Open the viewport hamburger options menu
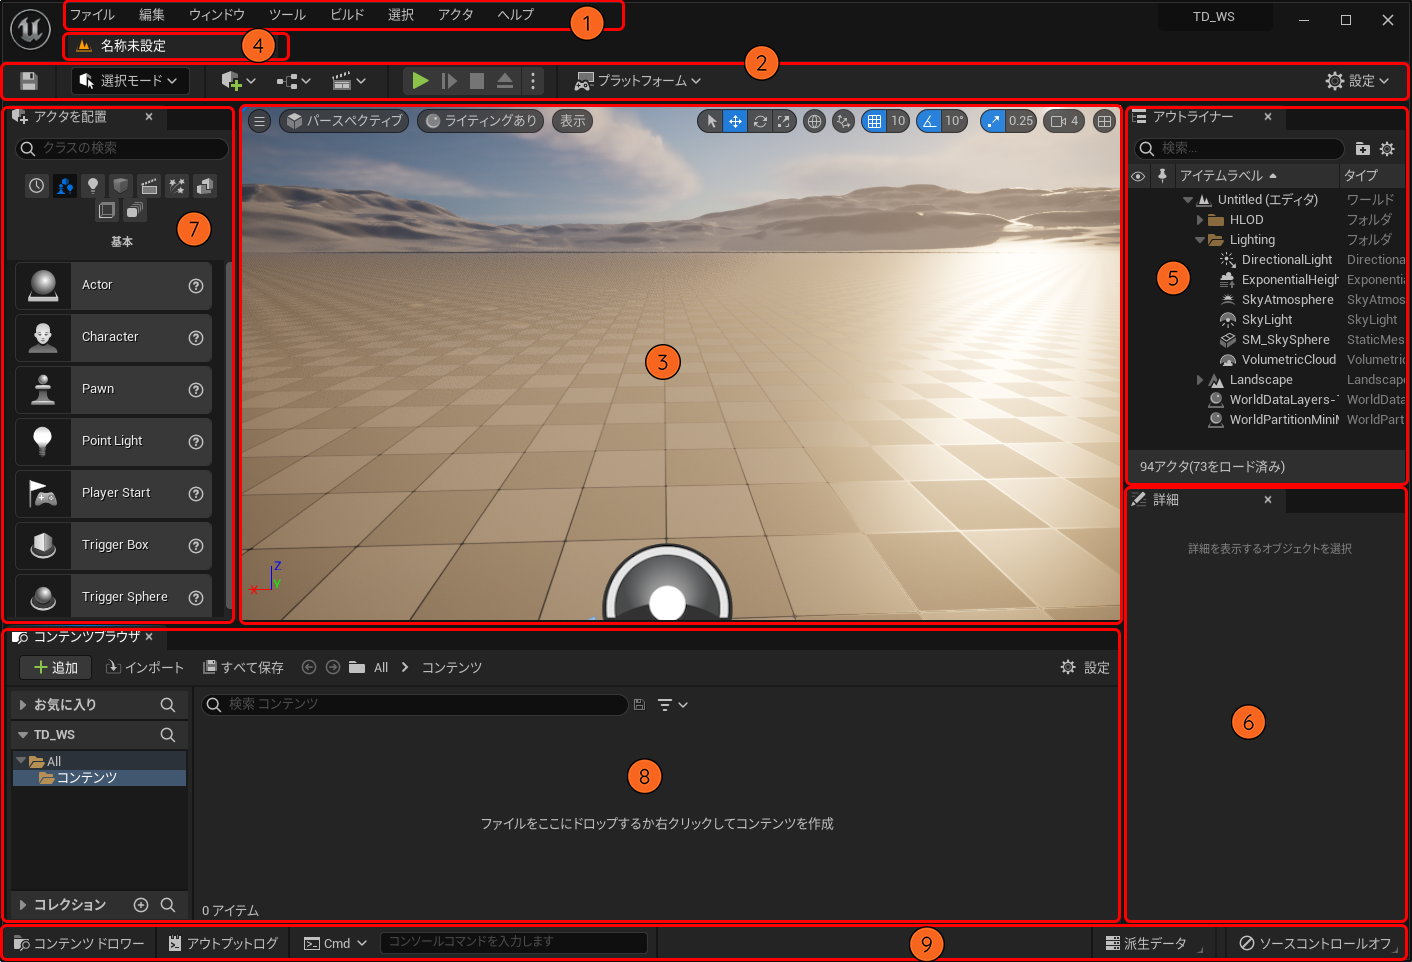The width and height of the screenshot is (1412, 962). tap(259, 121)
